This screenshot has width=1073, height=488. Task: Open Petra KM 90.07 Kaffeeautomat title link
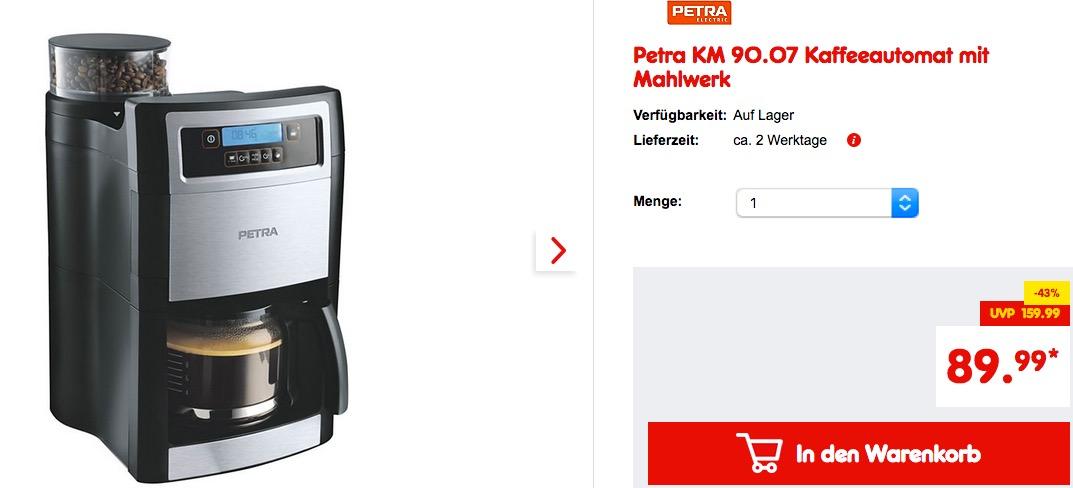pos(811,67)
